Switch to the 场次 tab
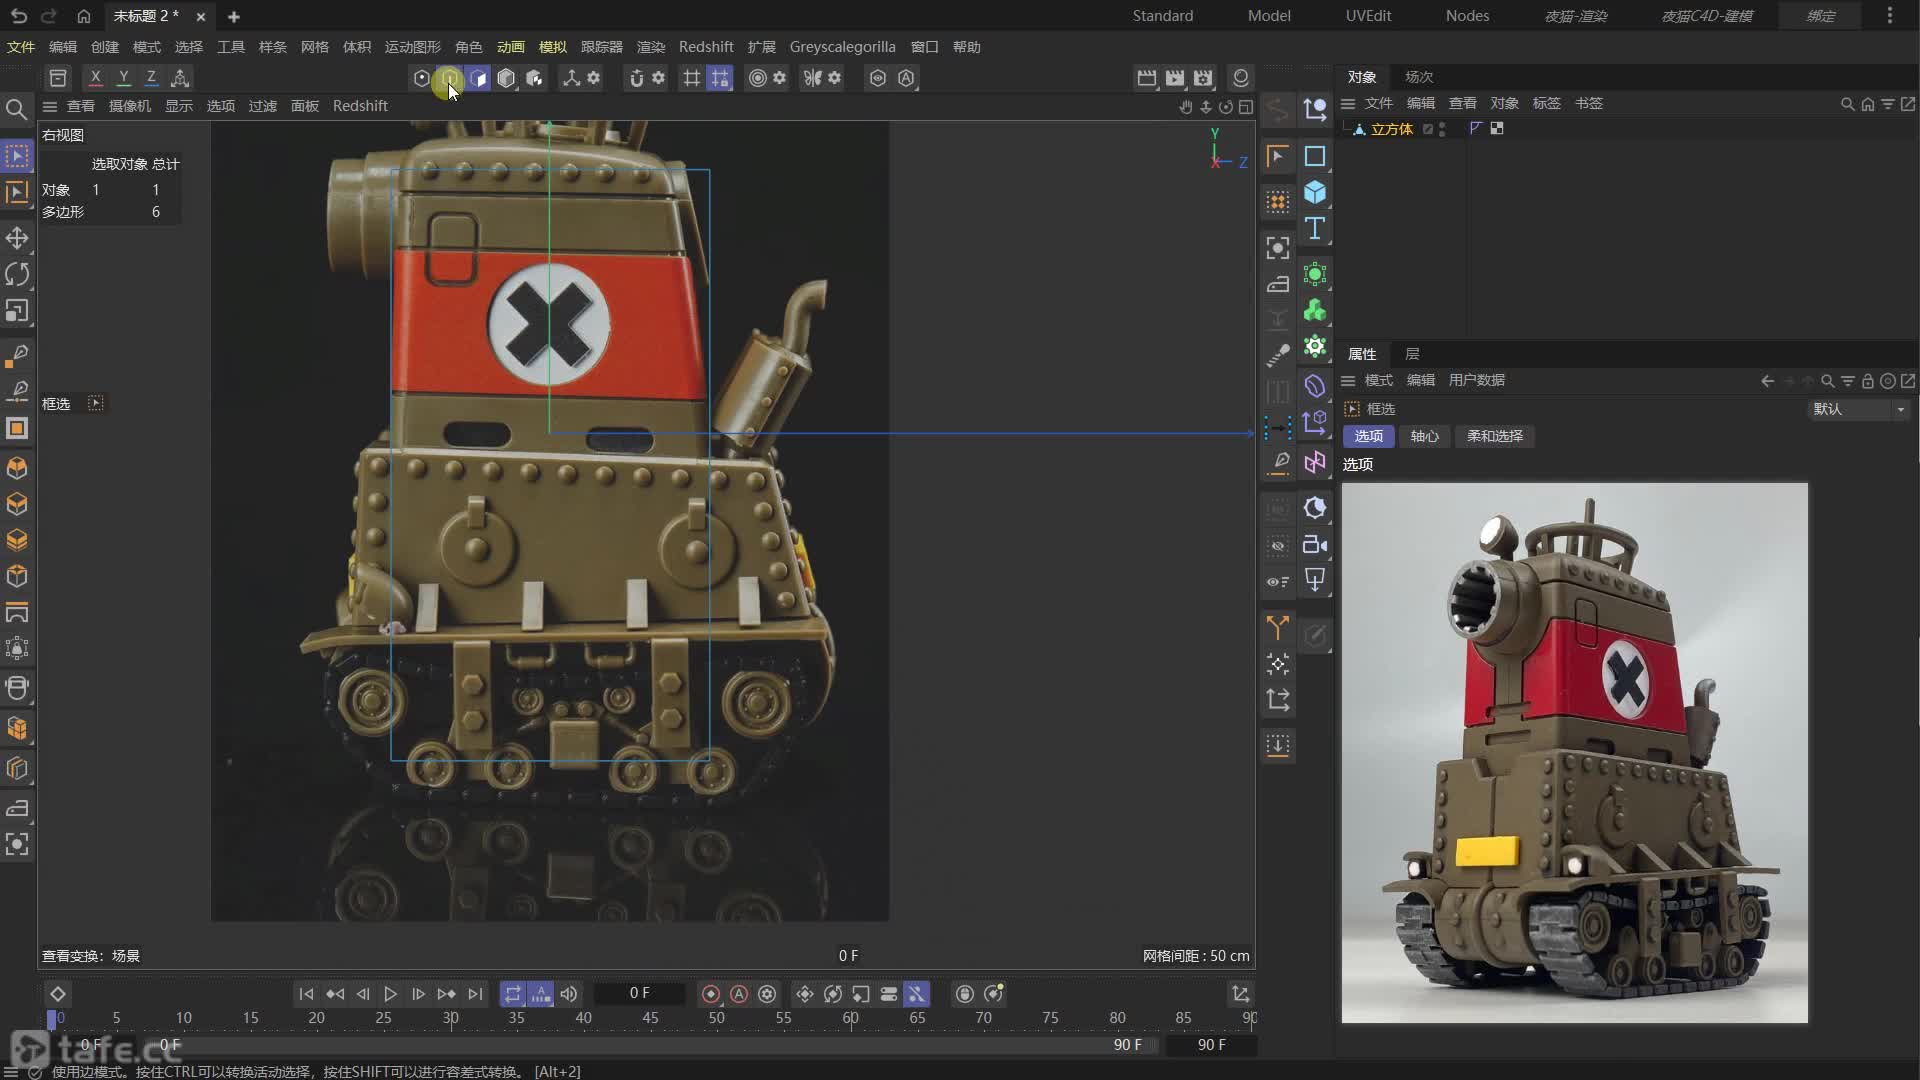 [1418, 77]
